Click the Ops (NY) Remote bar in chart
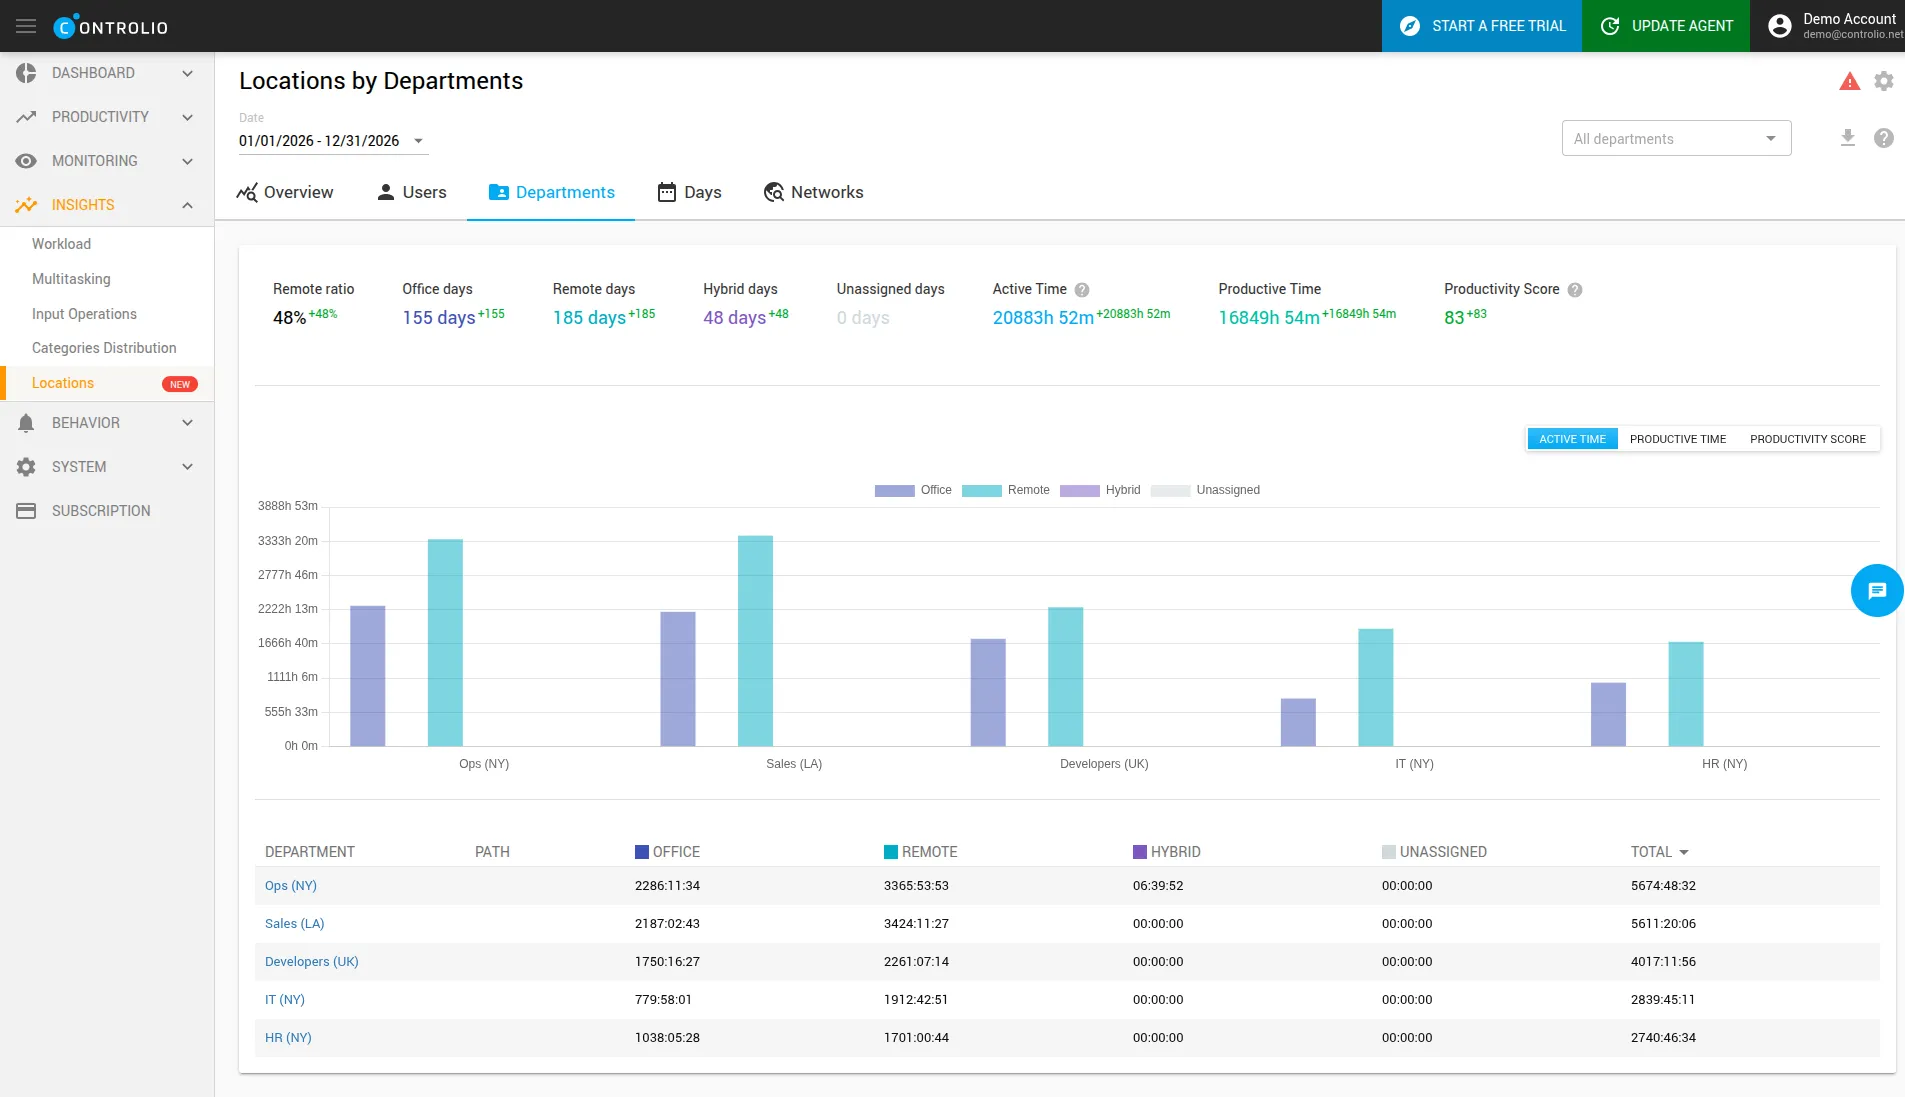Screen dimensions: 1905x1097 445,643
